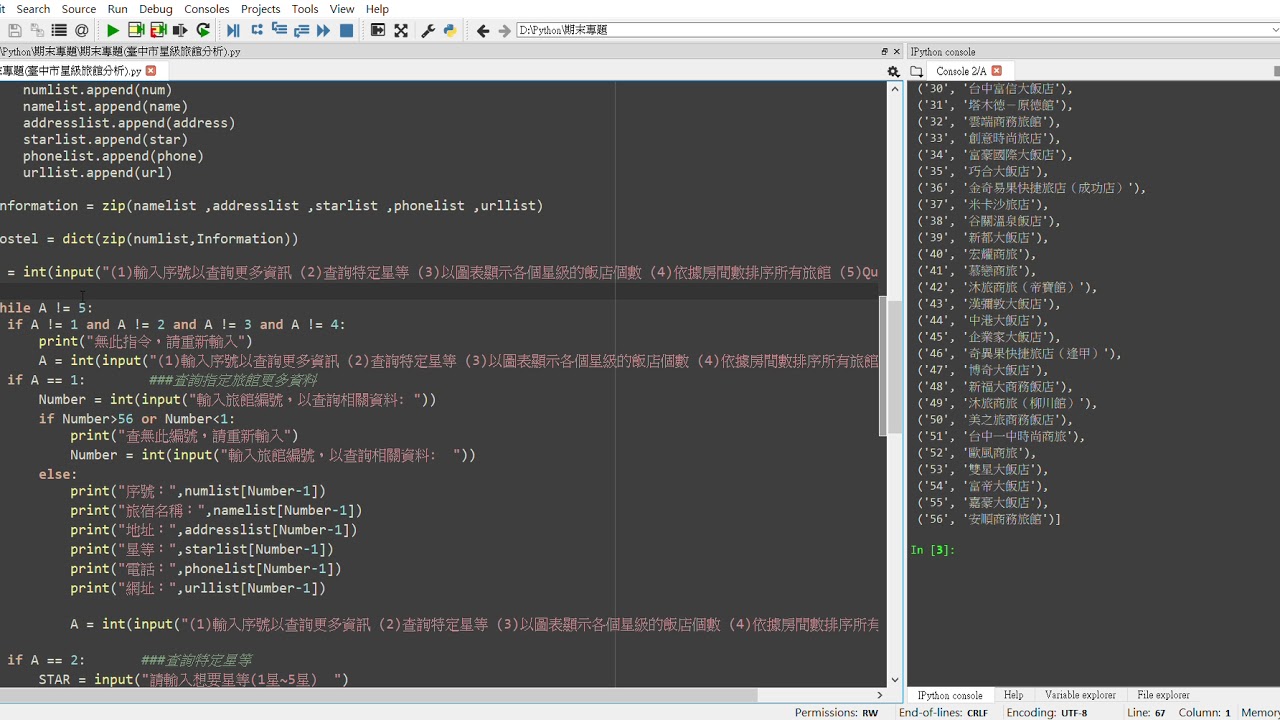The height and width of the screenshot is (720, 1280).
Task: Click the debugger Step Into icon
Action: click(x=279, y=31)
